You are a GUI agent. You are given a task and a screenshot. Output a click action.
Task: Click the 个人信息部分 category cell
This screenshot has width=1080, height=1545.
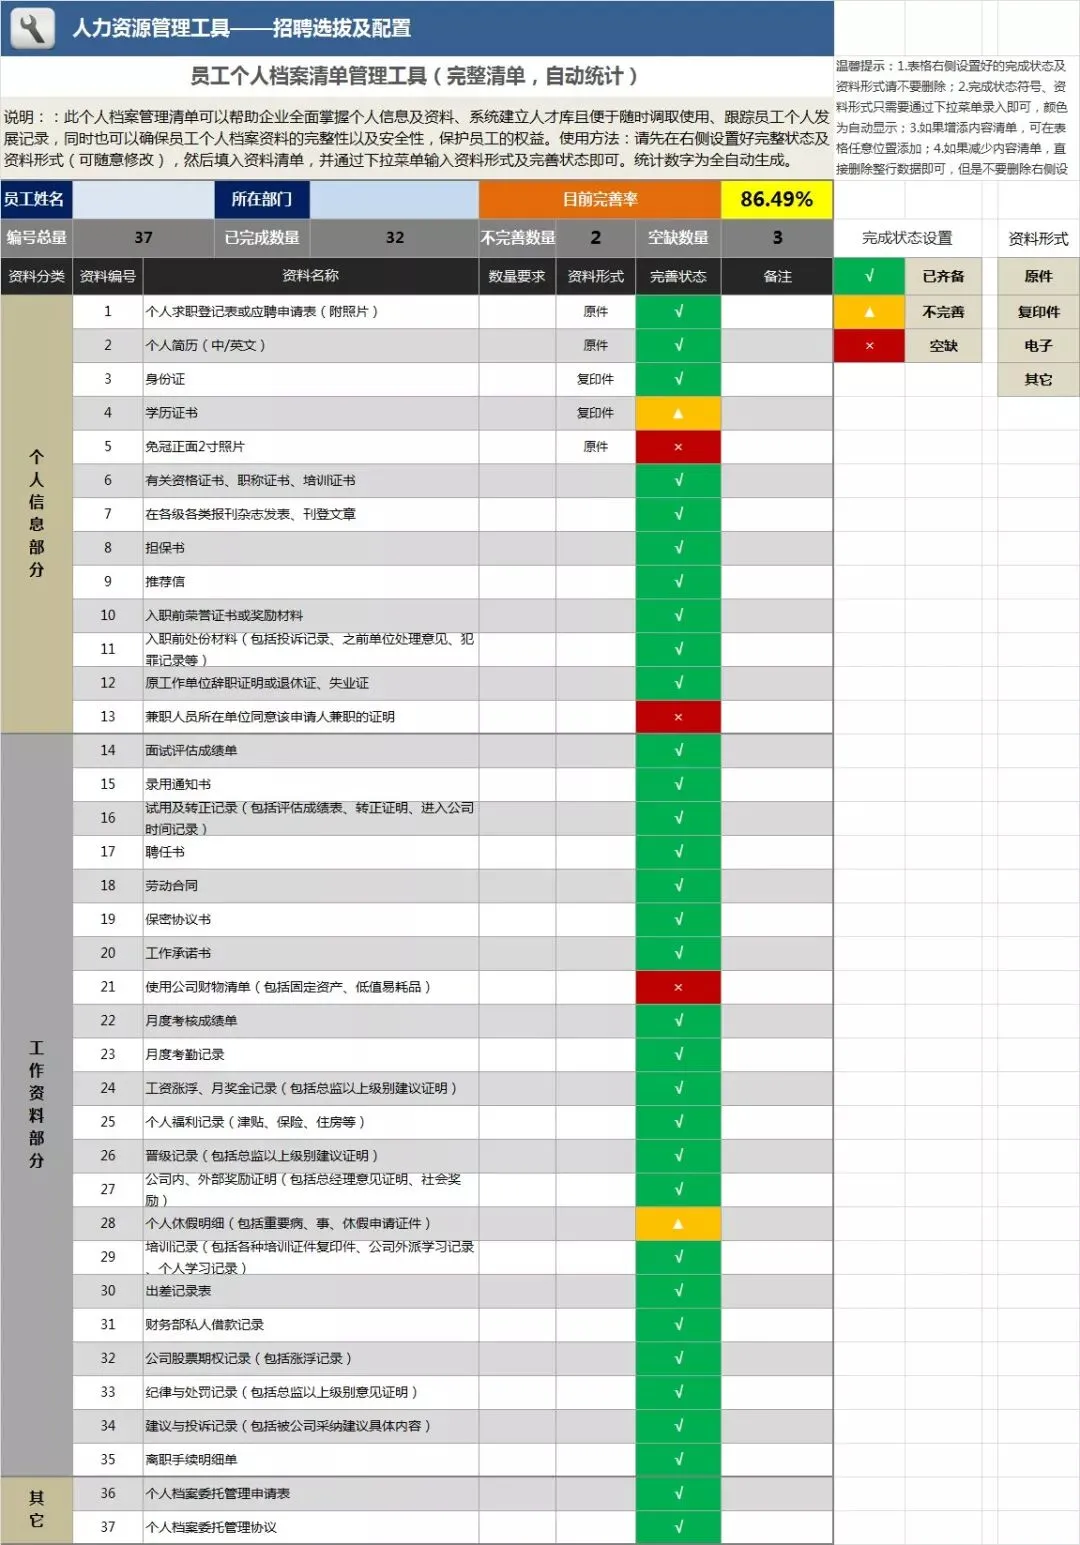click(37, 514)
